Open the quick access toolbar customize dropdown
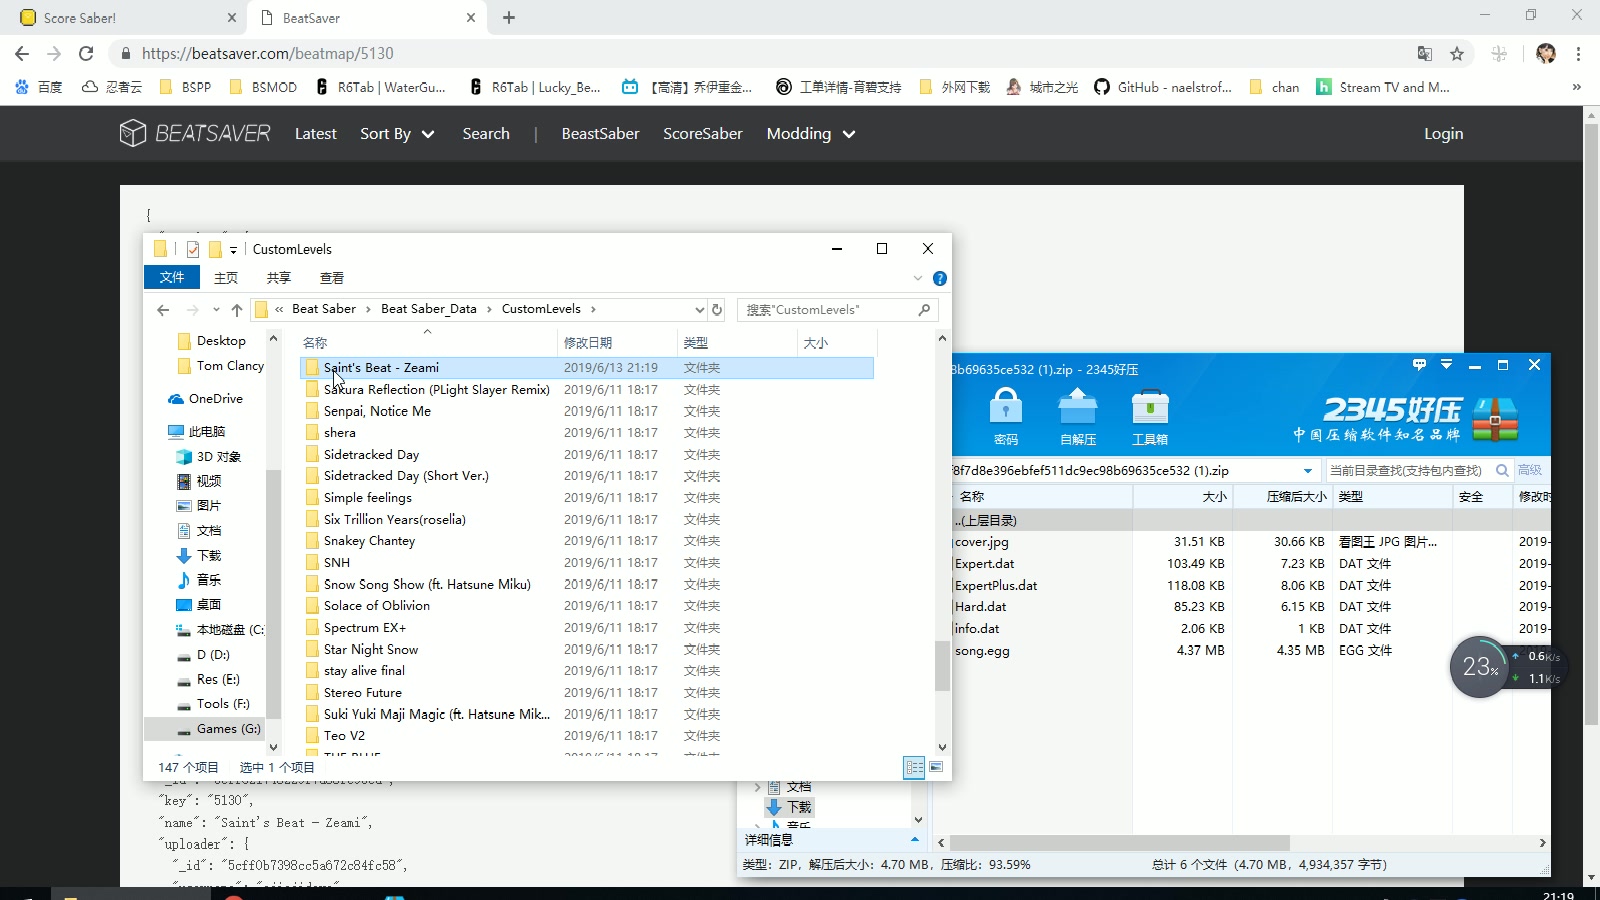Screen dimensions: 1600x900 [233, 250]
